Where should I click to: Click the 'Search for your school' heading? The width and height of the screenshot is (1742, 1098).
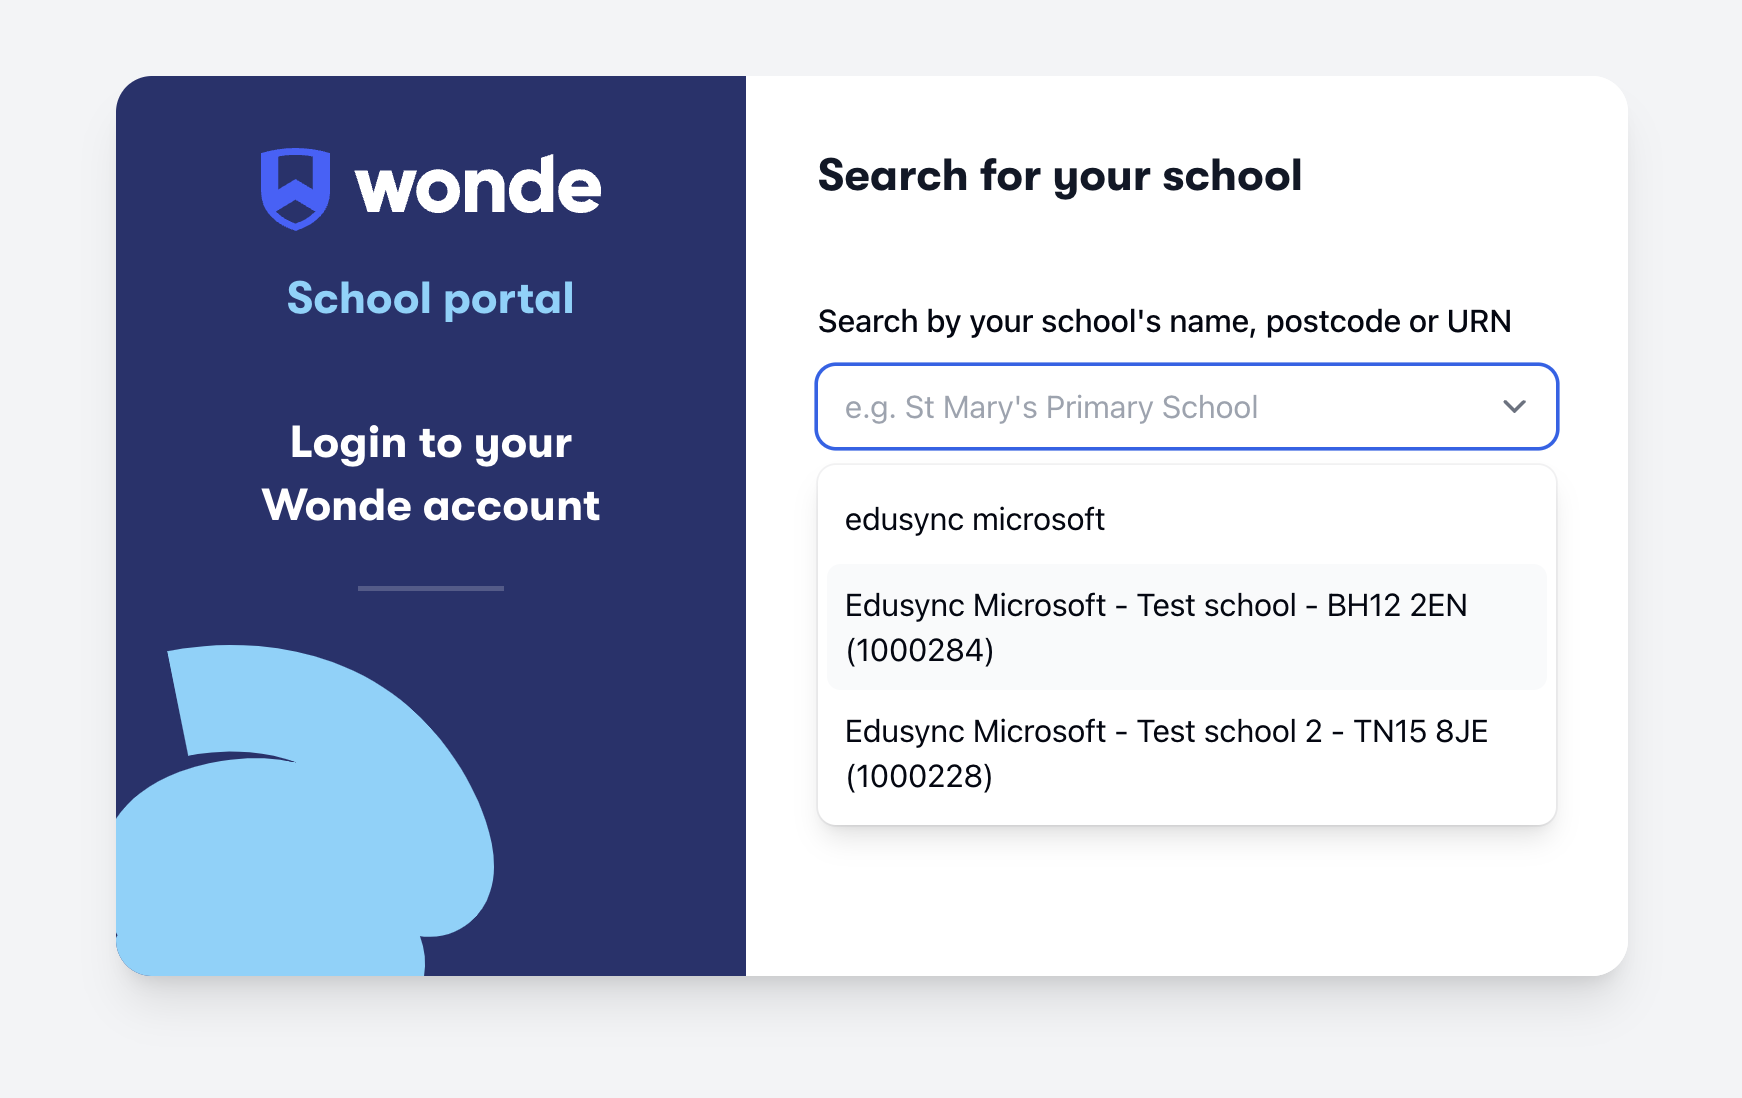pyautogui.click(x=1059, y=176)
